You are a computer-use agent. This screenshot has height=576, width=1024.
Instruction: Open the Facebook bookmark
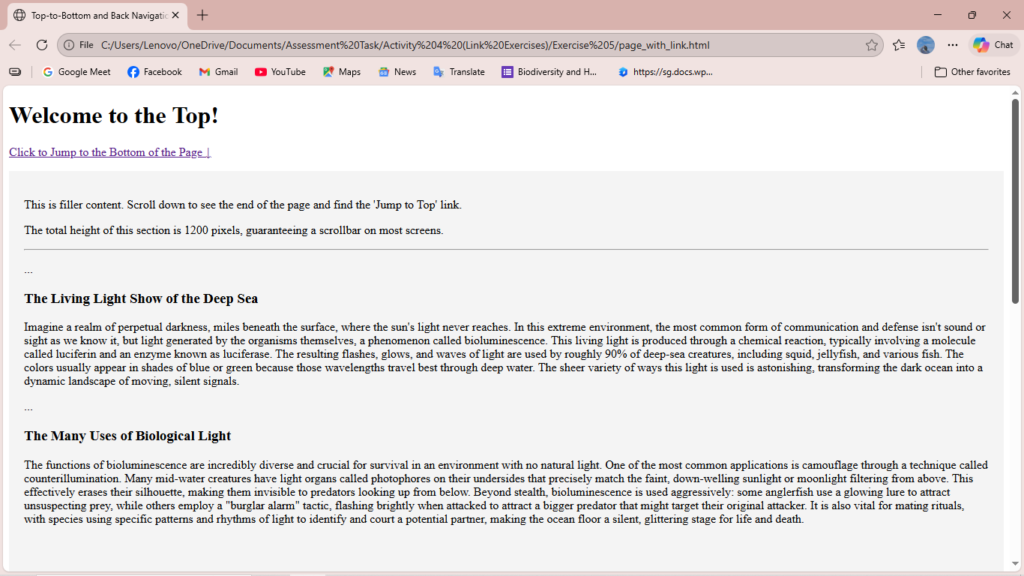[x=154, y=72]
